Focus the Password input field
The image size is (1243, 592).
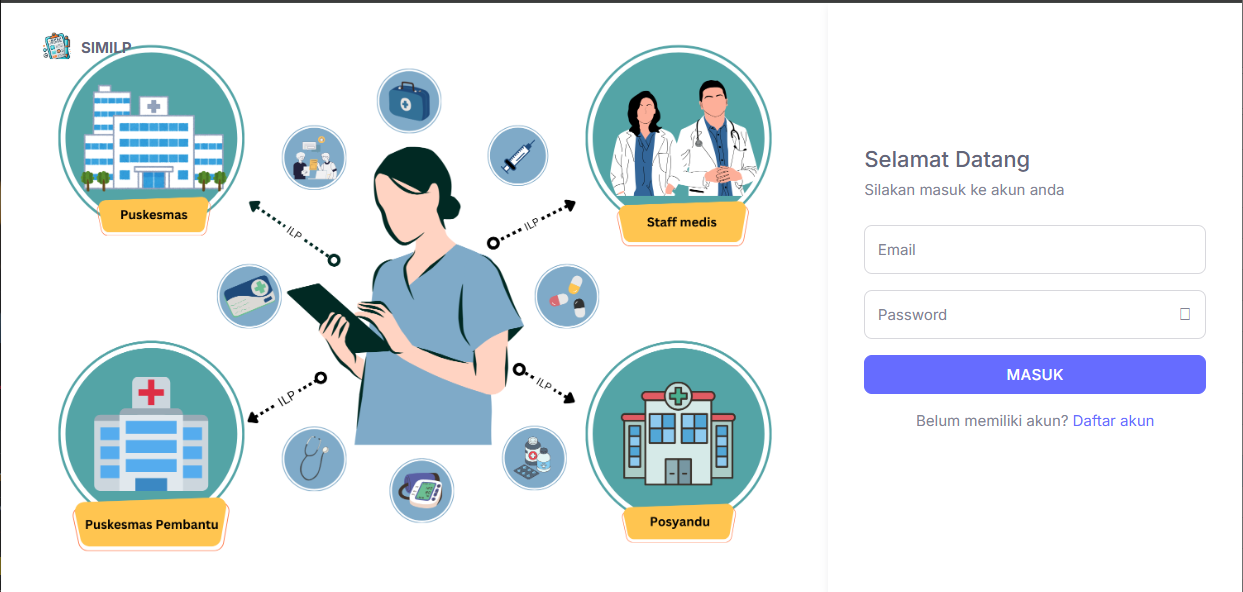1035,315
